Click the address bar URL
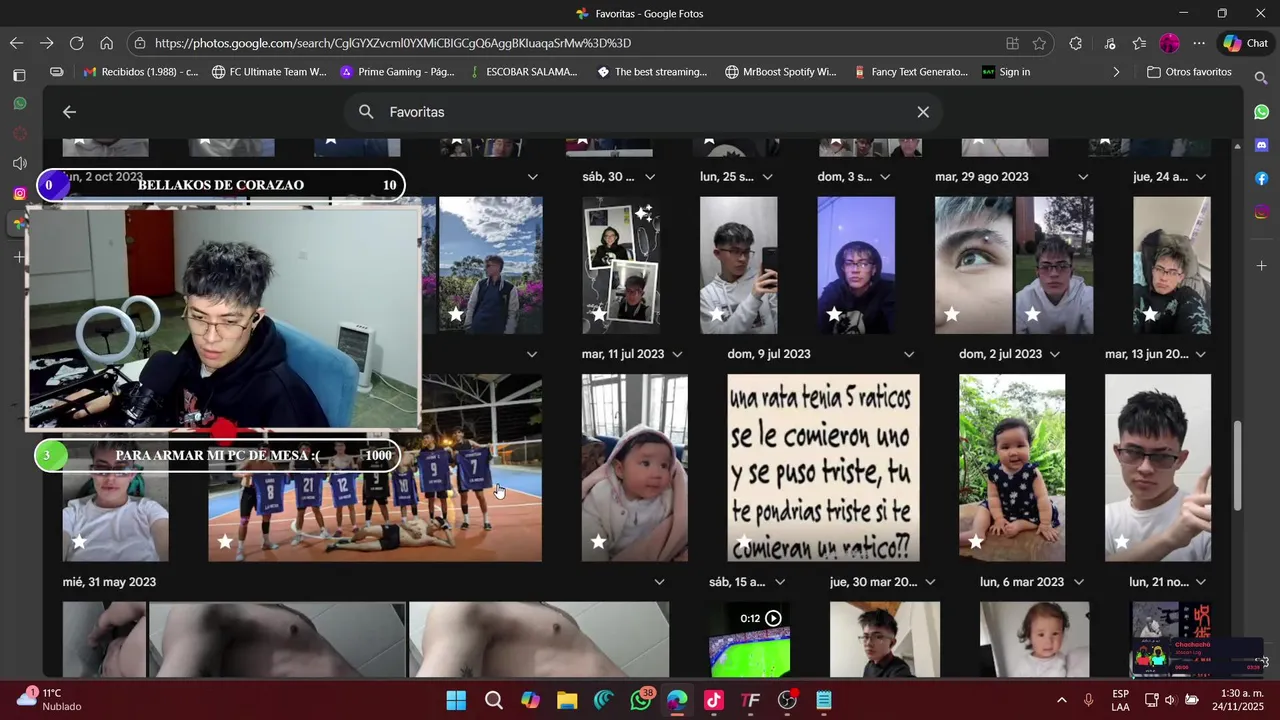This screenshot has width=1280, height=720. pyautogui.click(x=393, y=43)
